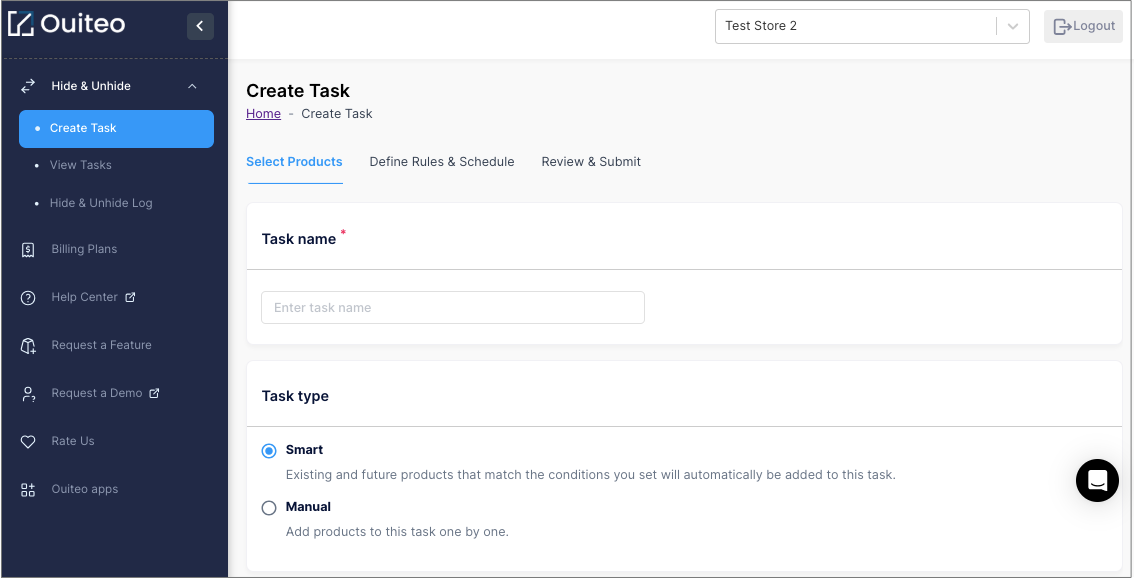Open the Help Center link

tap(85, 297)
